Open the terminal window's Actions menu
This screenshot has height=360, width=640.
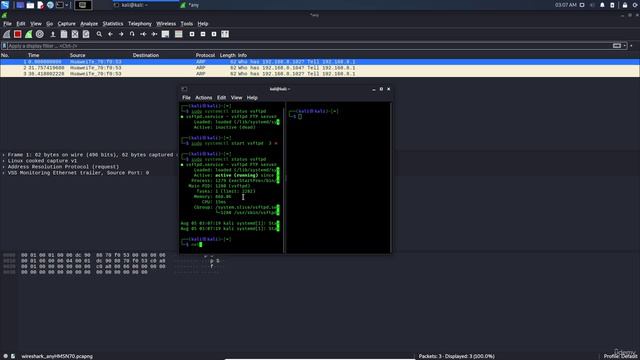(203, 98)
